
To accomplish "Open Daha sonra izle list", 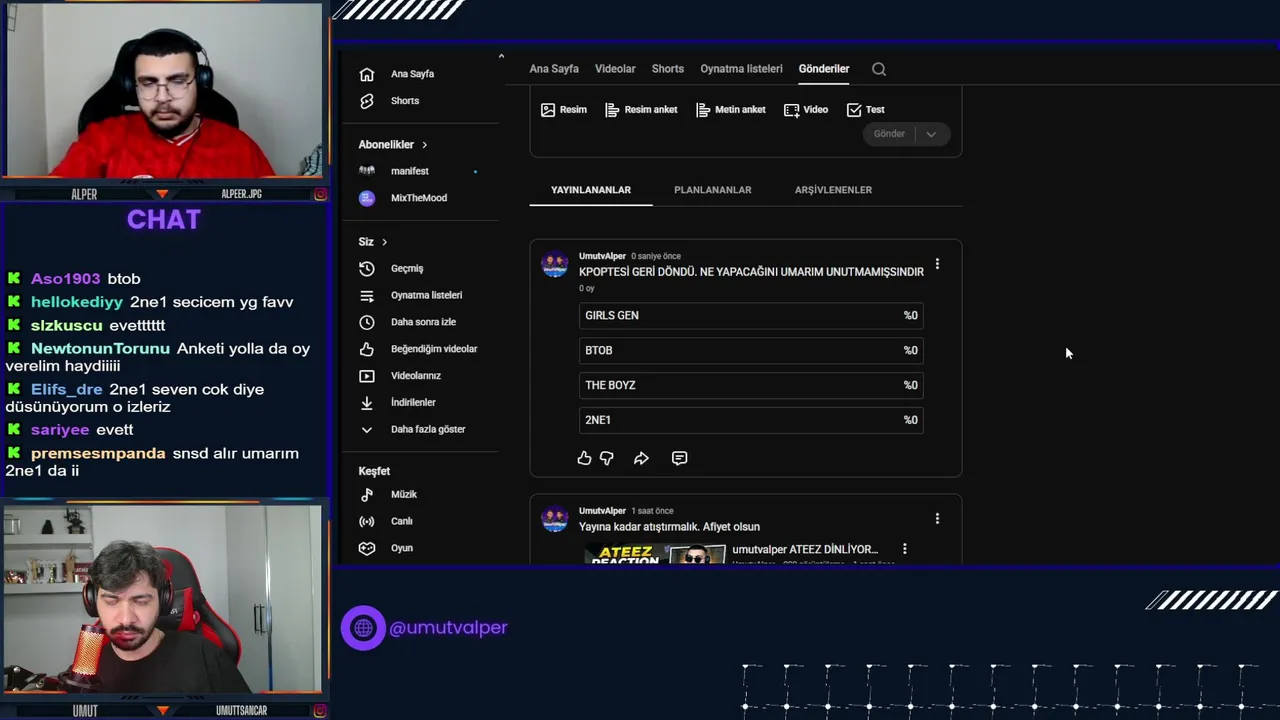I will pyautogui.click(x=423, y=322).
